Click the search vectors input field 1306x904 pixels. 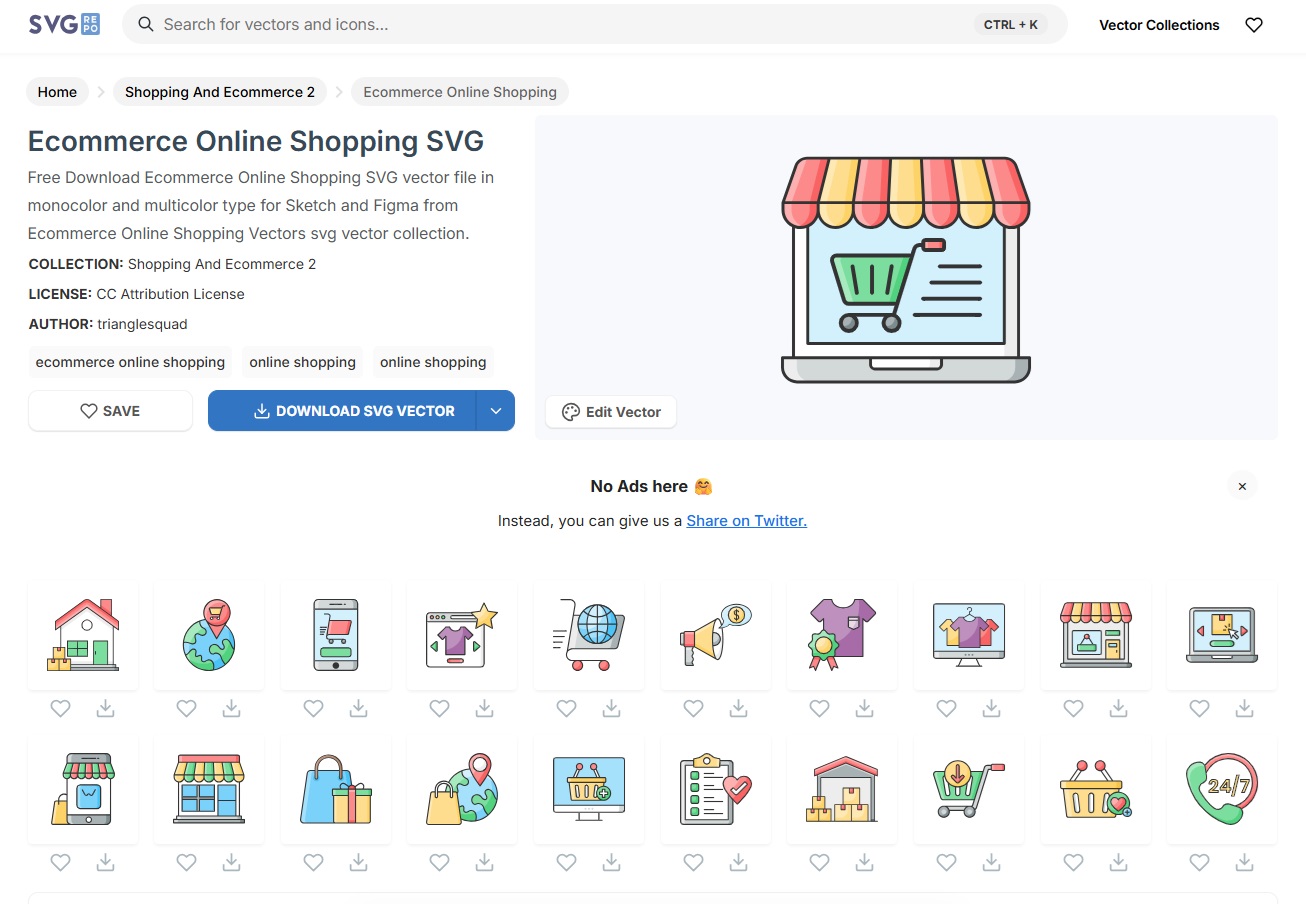click(x=560, y=24)
